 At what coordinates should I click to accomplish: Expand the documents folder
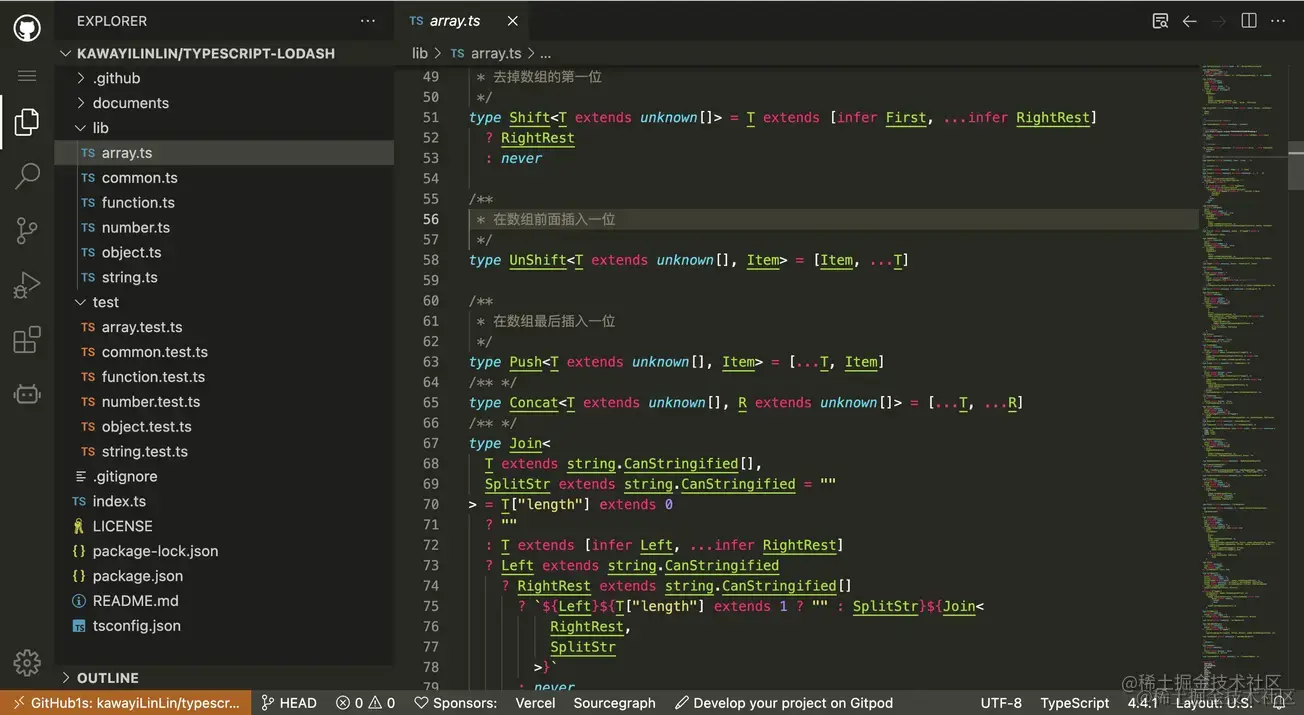coord(224,103)
